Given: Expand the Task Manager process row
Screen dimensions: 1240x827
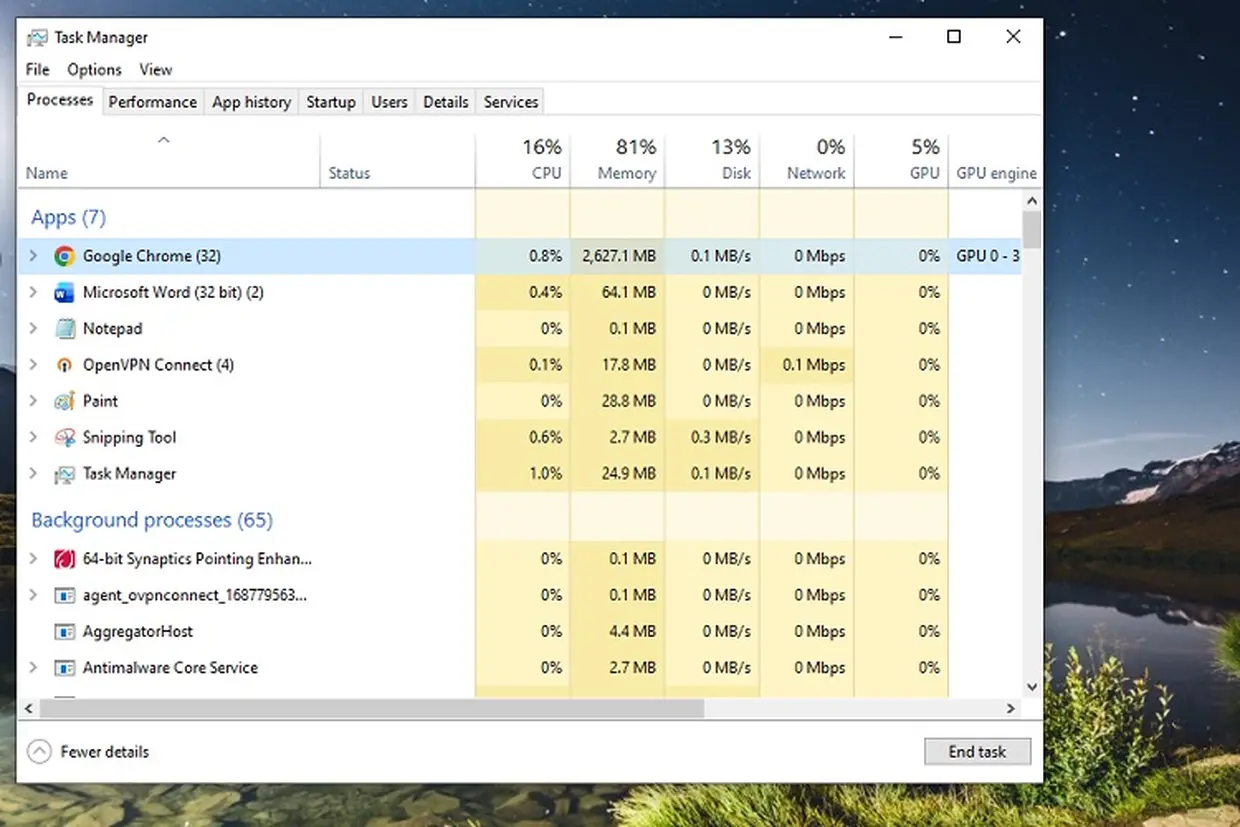Looking at the screenshot, I should point(33,474).
